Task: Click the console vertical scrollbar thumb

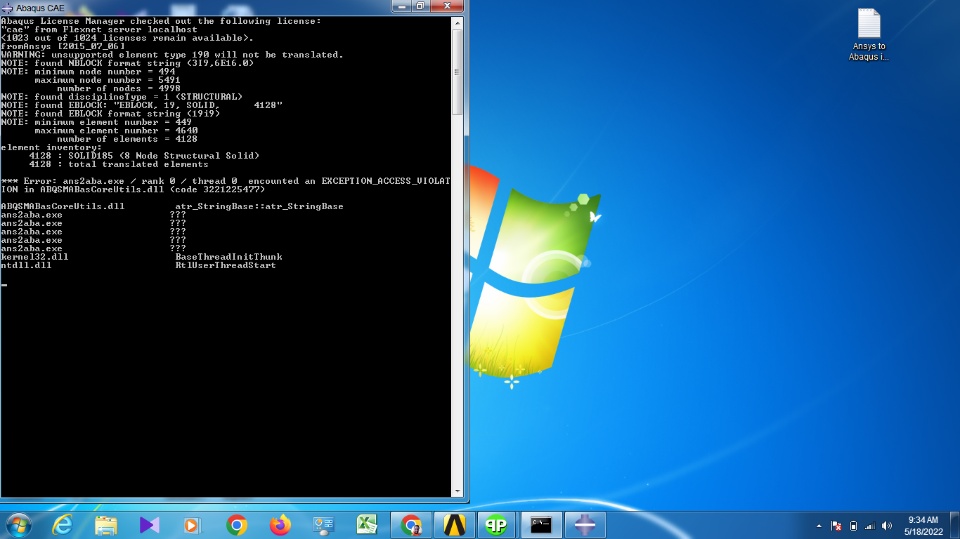Action: (x=457, y=72)
